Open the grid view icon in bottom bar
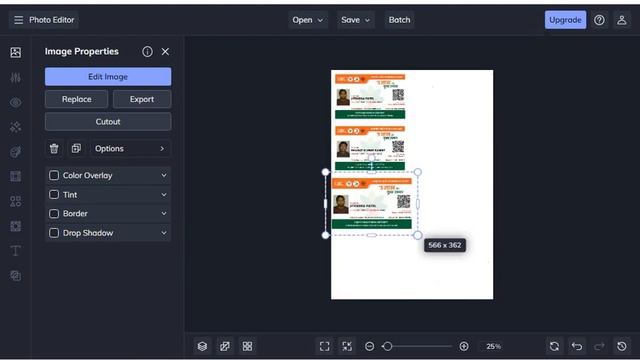 [x=247, y=346]
